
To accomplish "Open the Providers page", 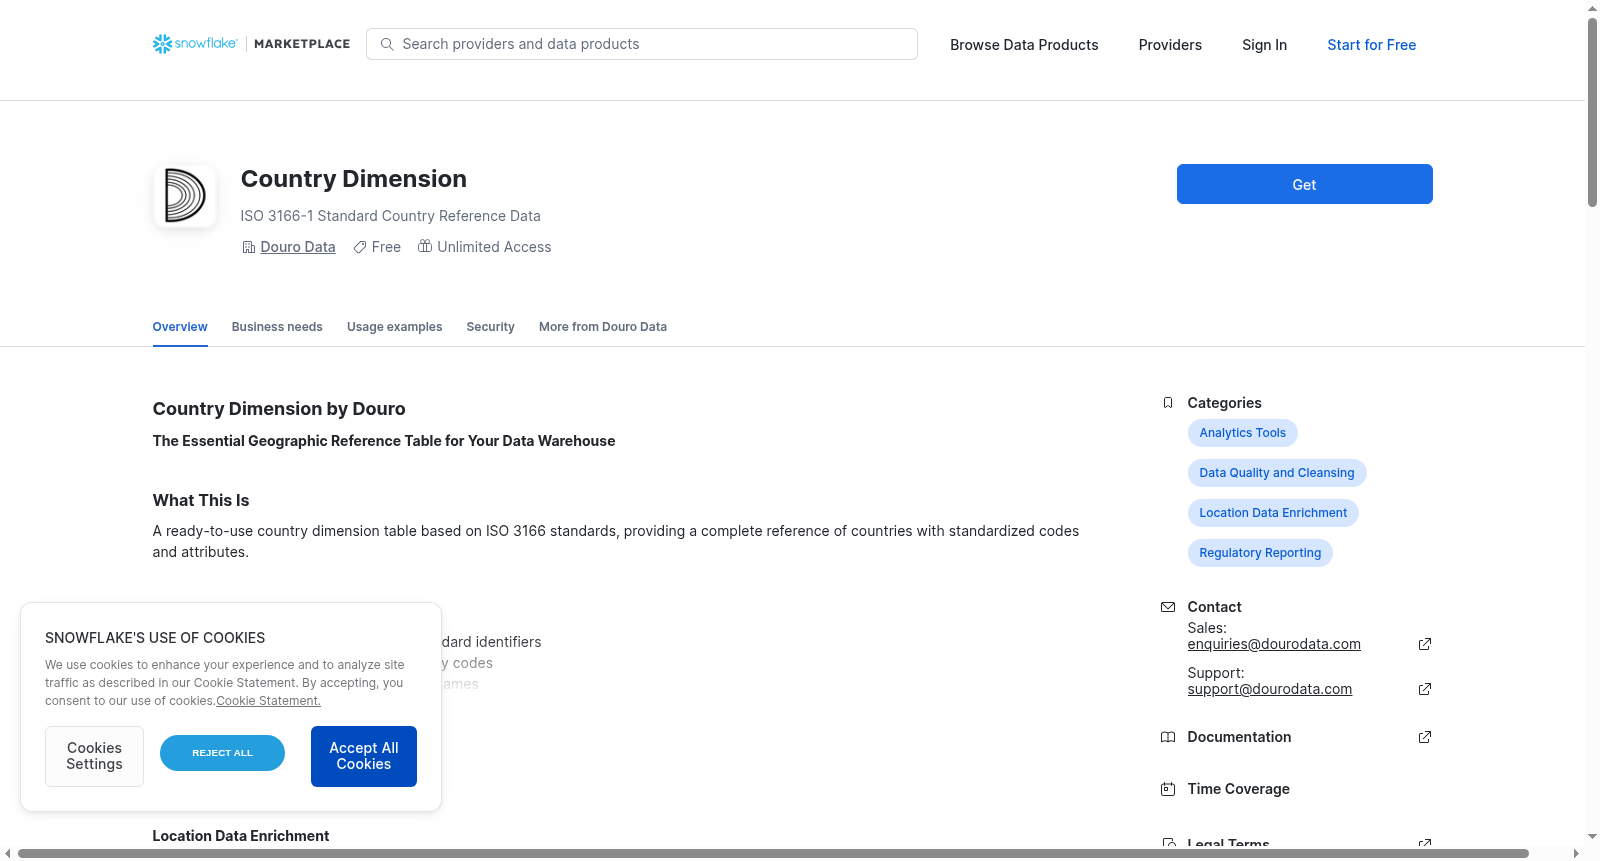I will (1170, 45).
